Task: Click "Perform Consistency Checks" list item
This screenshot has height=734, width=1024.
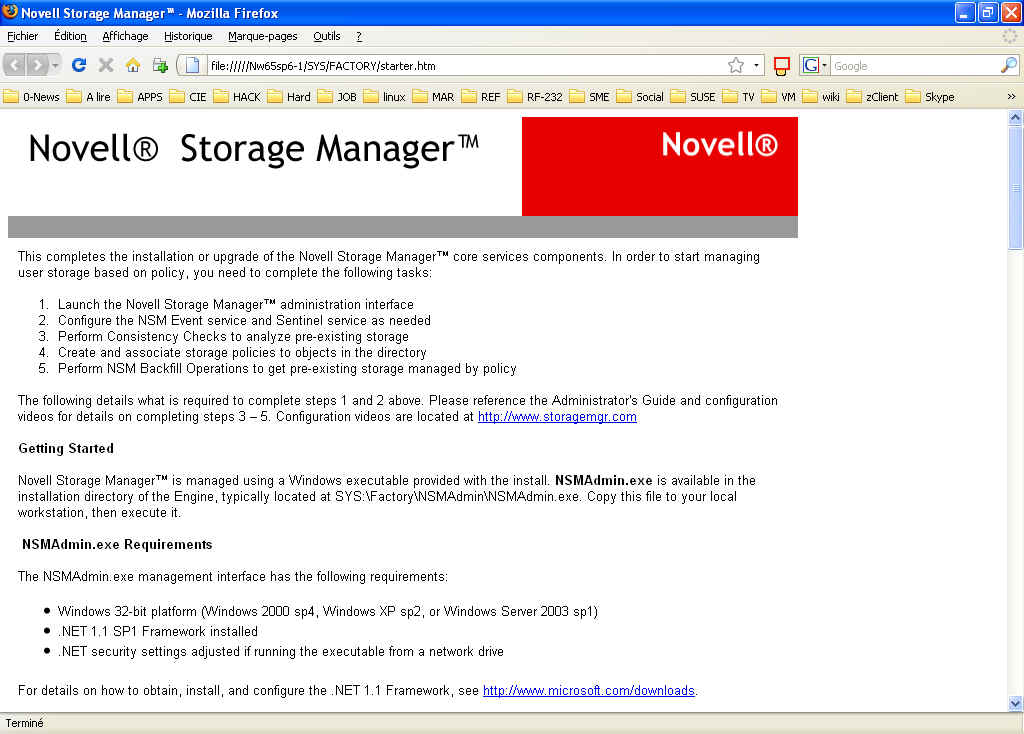Action: [233, 336]
